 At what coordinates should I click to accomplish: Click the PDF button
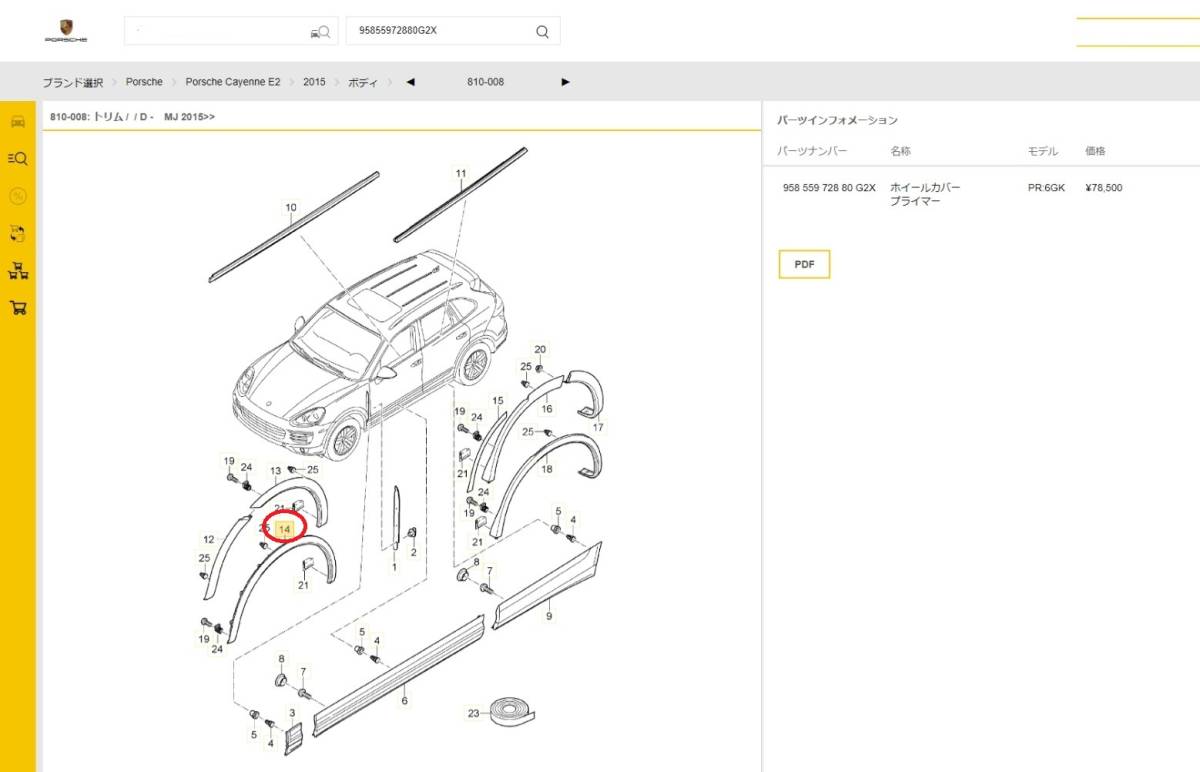pos(804,264)
